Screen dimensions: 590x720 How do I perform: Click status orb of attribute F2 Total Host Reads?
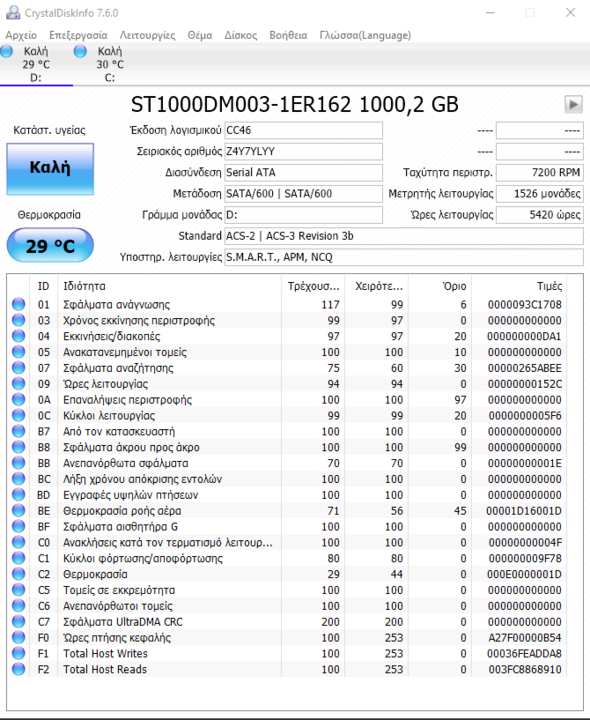click(x=18, y=669)
